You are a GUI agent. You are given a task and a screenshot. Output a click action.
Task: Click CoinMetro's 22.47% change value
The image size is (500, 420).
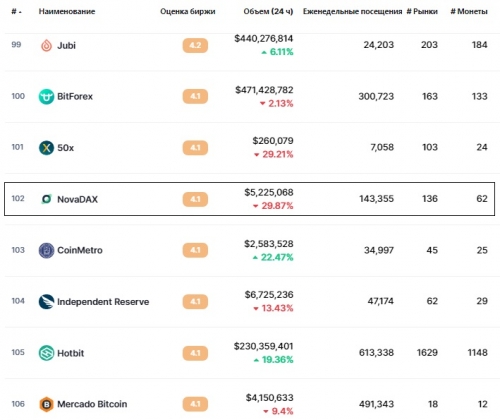[277, 257]
